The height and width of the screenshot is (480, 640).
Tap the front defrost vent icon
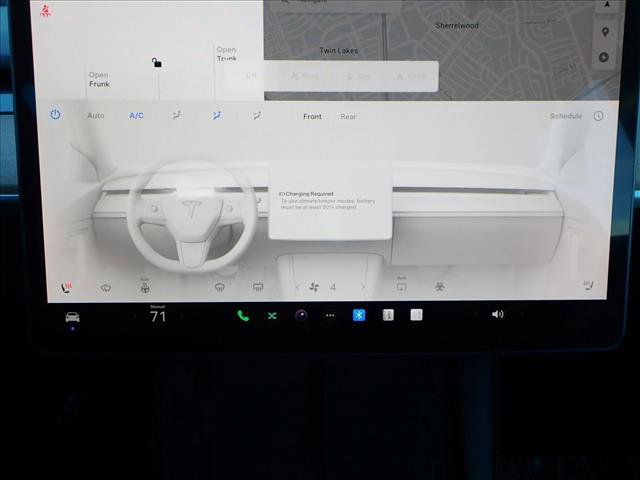coord(220,288)
